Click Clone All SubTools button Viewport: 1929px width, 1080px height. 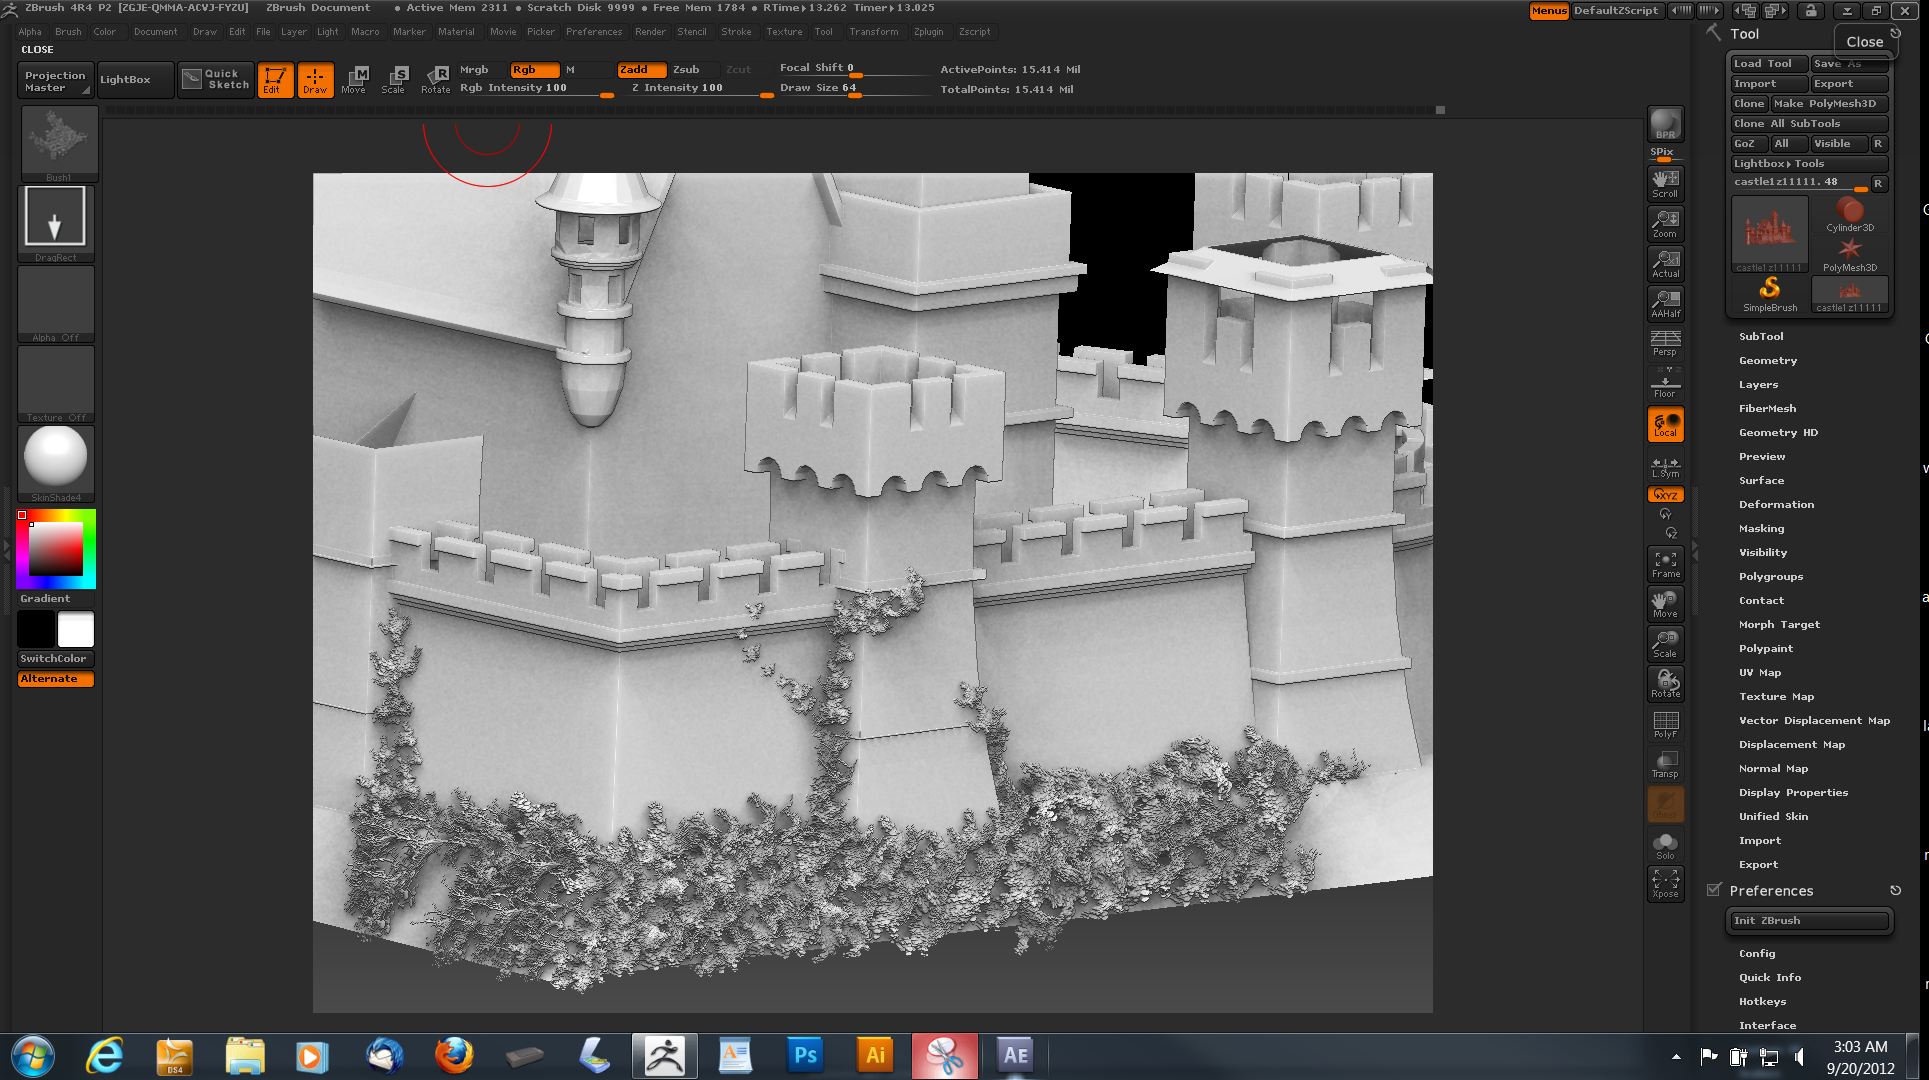(1809, 123)
